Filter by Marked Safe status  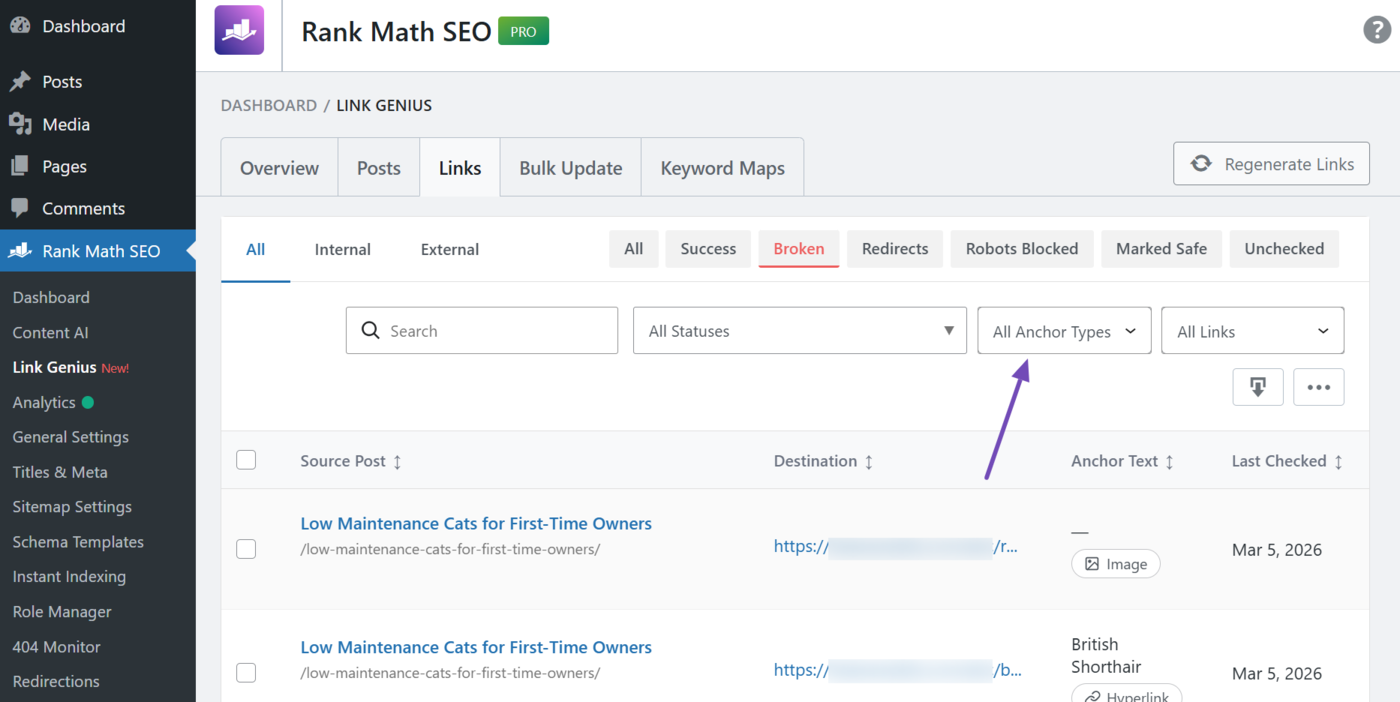pos(1162,249)
